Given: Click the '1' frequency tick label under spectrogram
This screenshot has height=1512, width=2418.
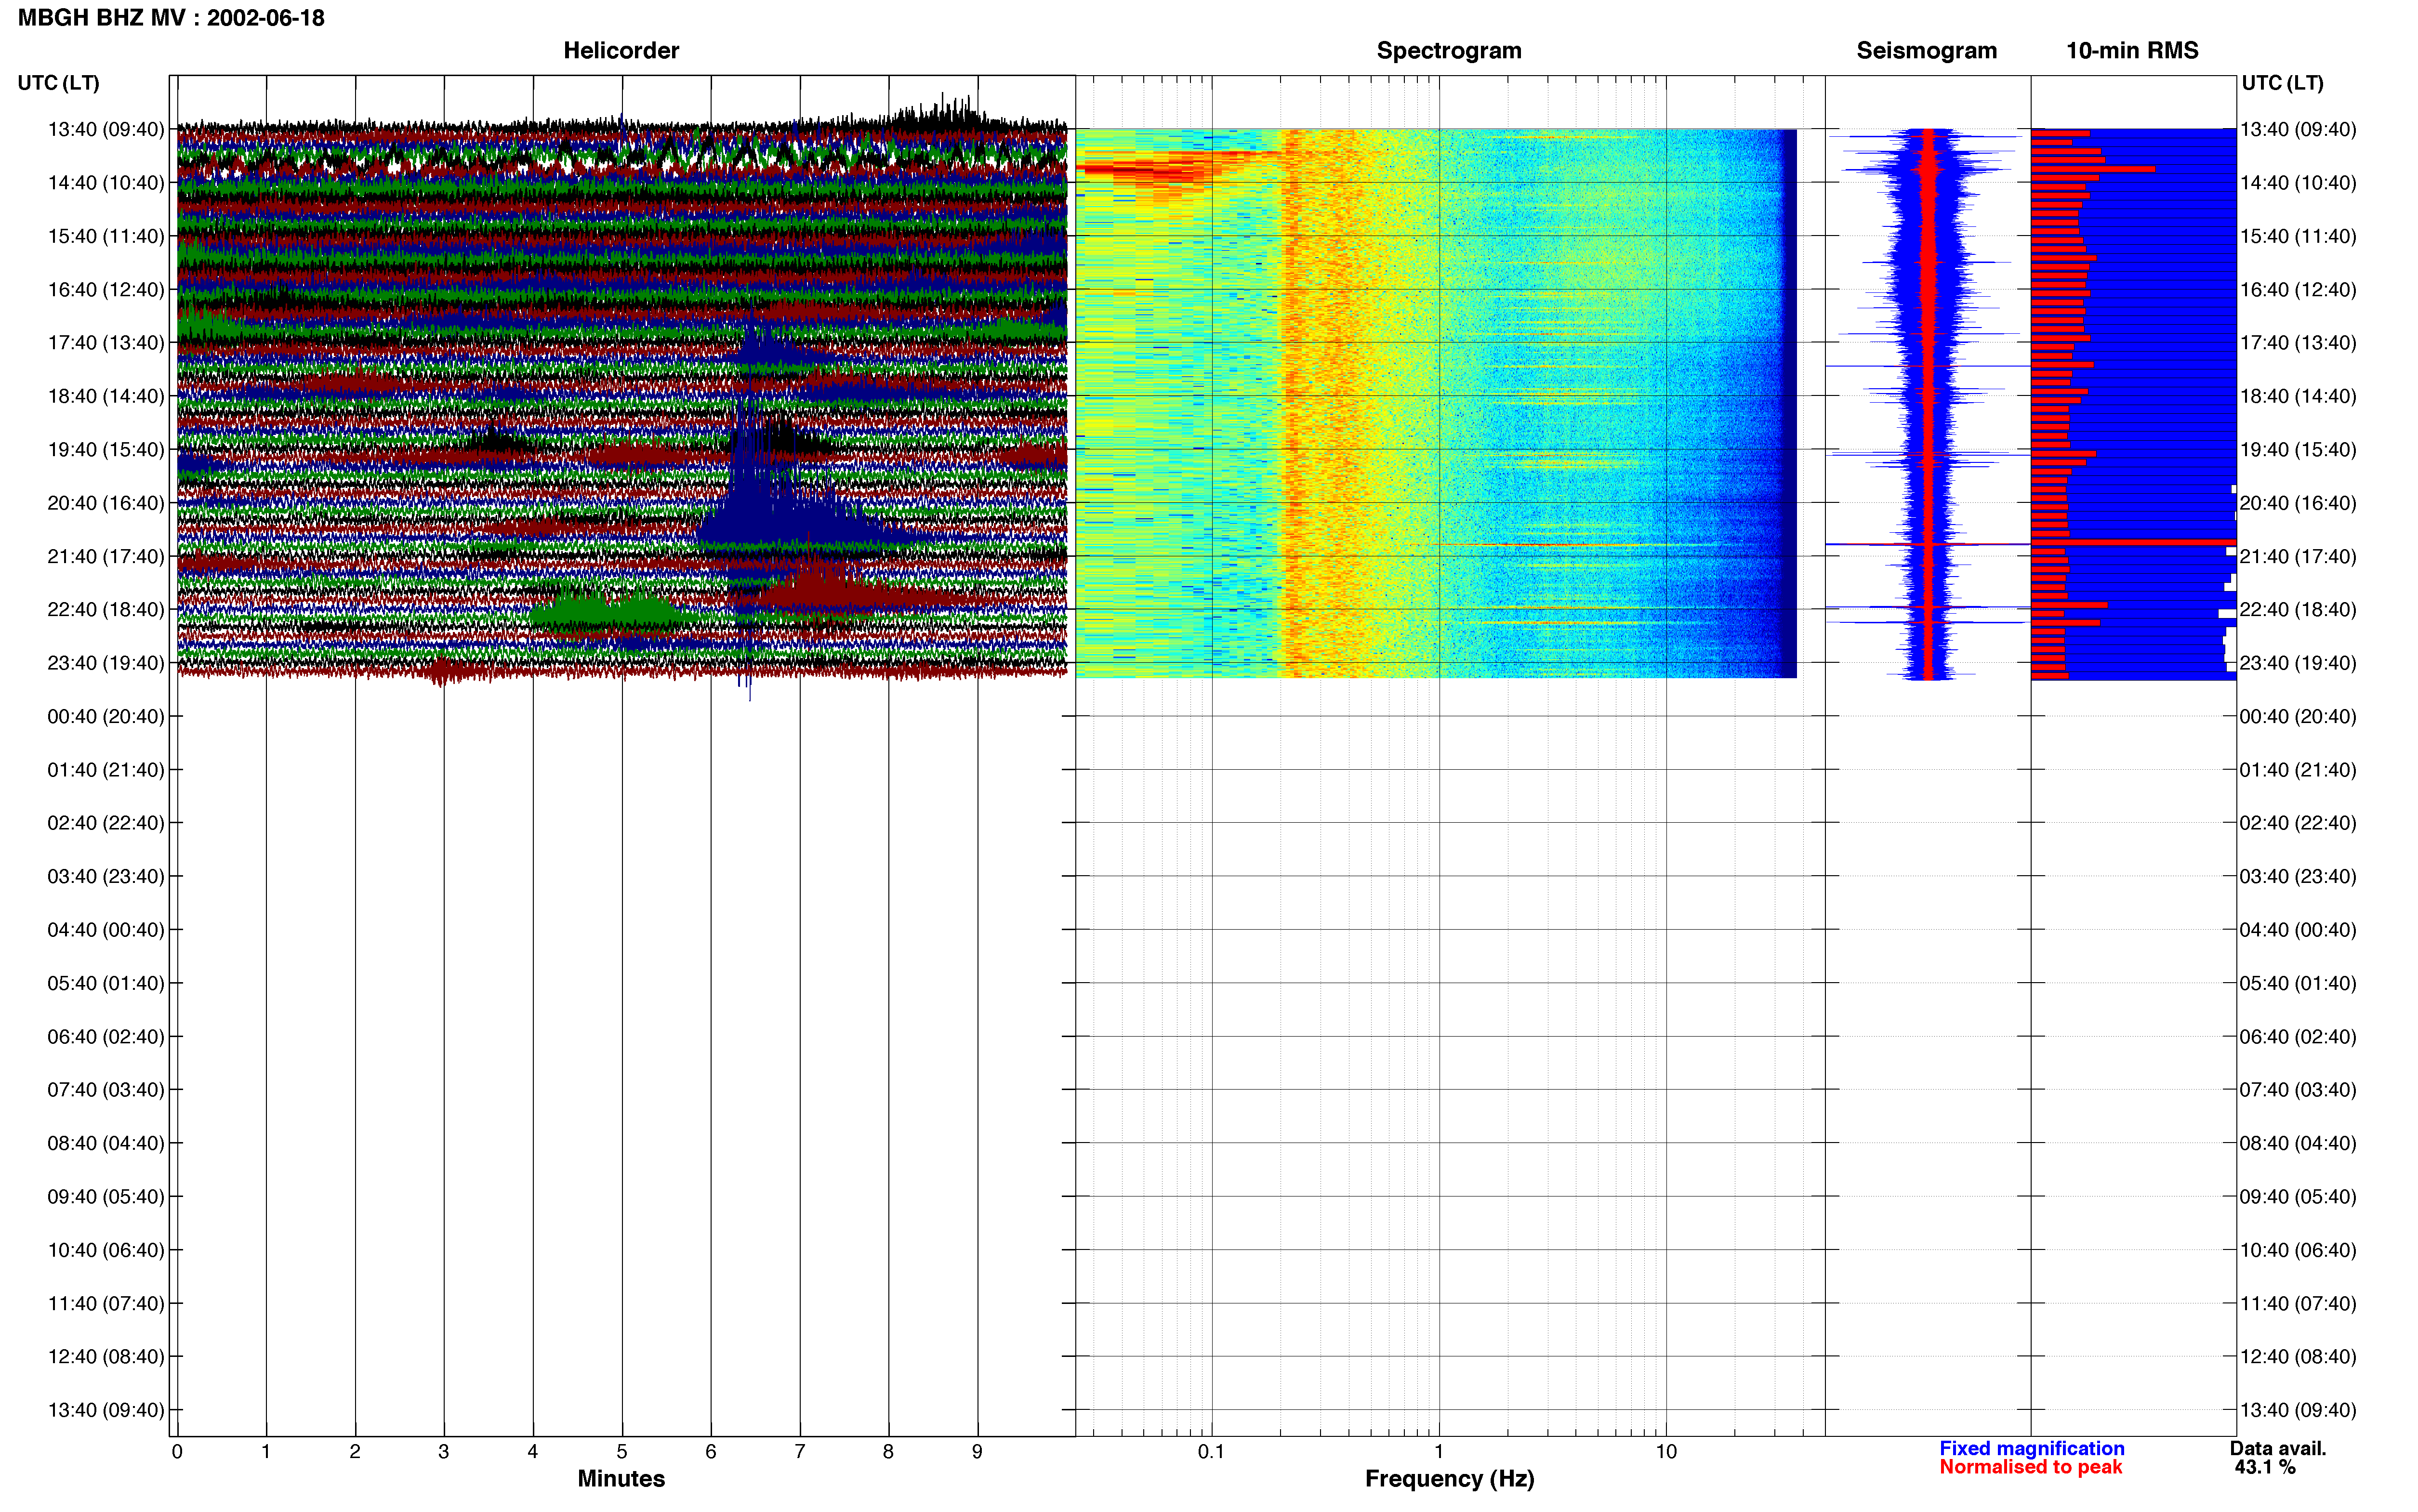Looking at the screenshot, I should [x=1439, y=1452].
